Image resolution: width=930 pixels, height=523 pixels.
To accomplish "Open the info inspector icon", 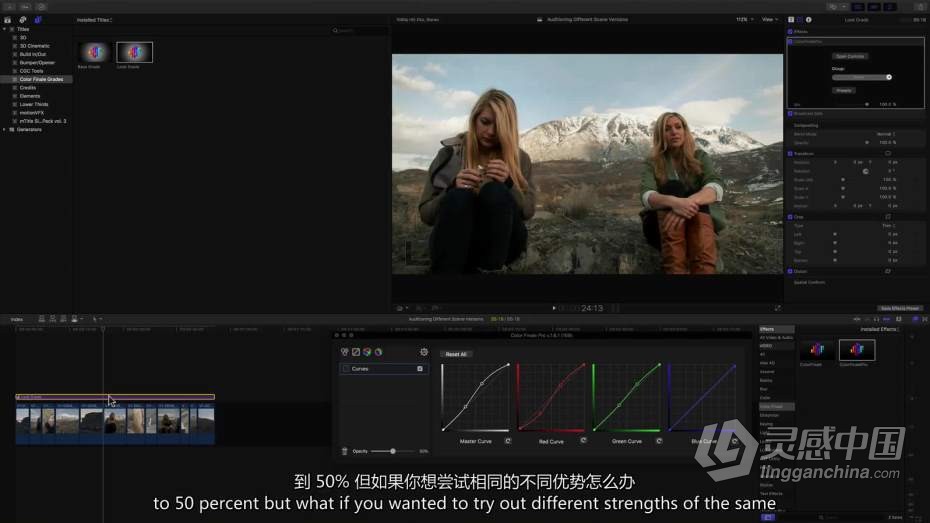I will click(x=808, y=20).
